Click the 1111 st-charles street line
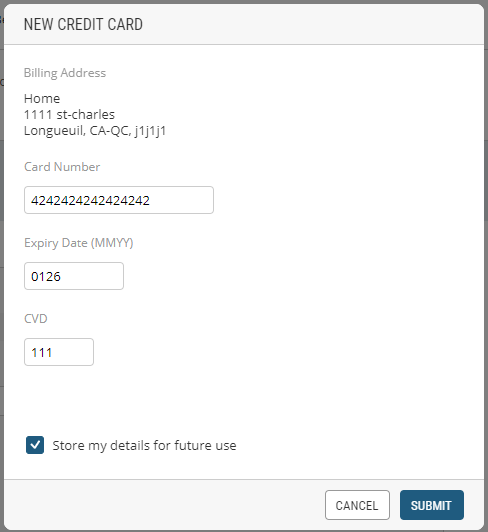488x532 pixels. [x=69, y=115]
